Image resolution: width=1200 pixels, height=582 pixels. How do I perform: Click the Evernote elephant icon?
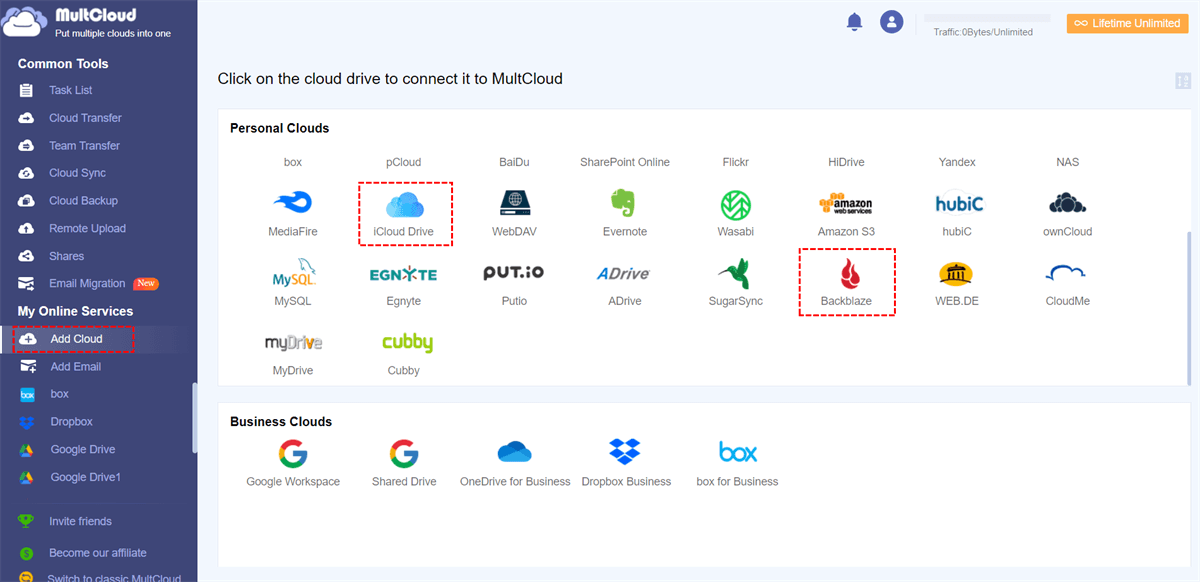[x=624, y=204]
